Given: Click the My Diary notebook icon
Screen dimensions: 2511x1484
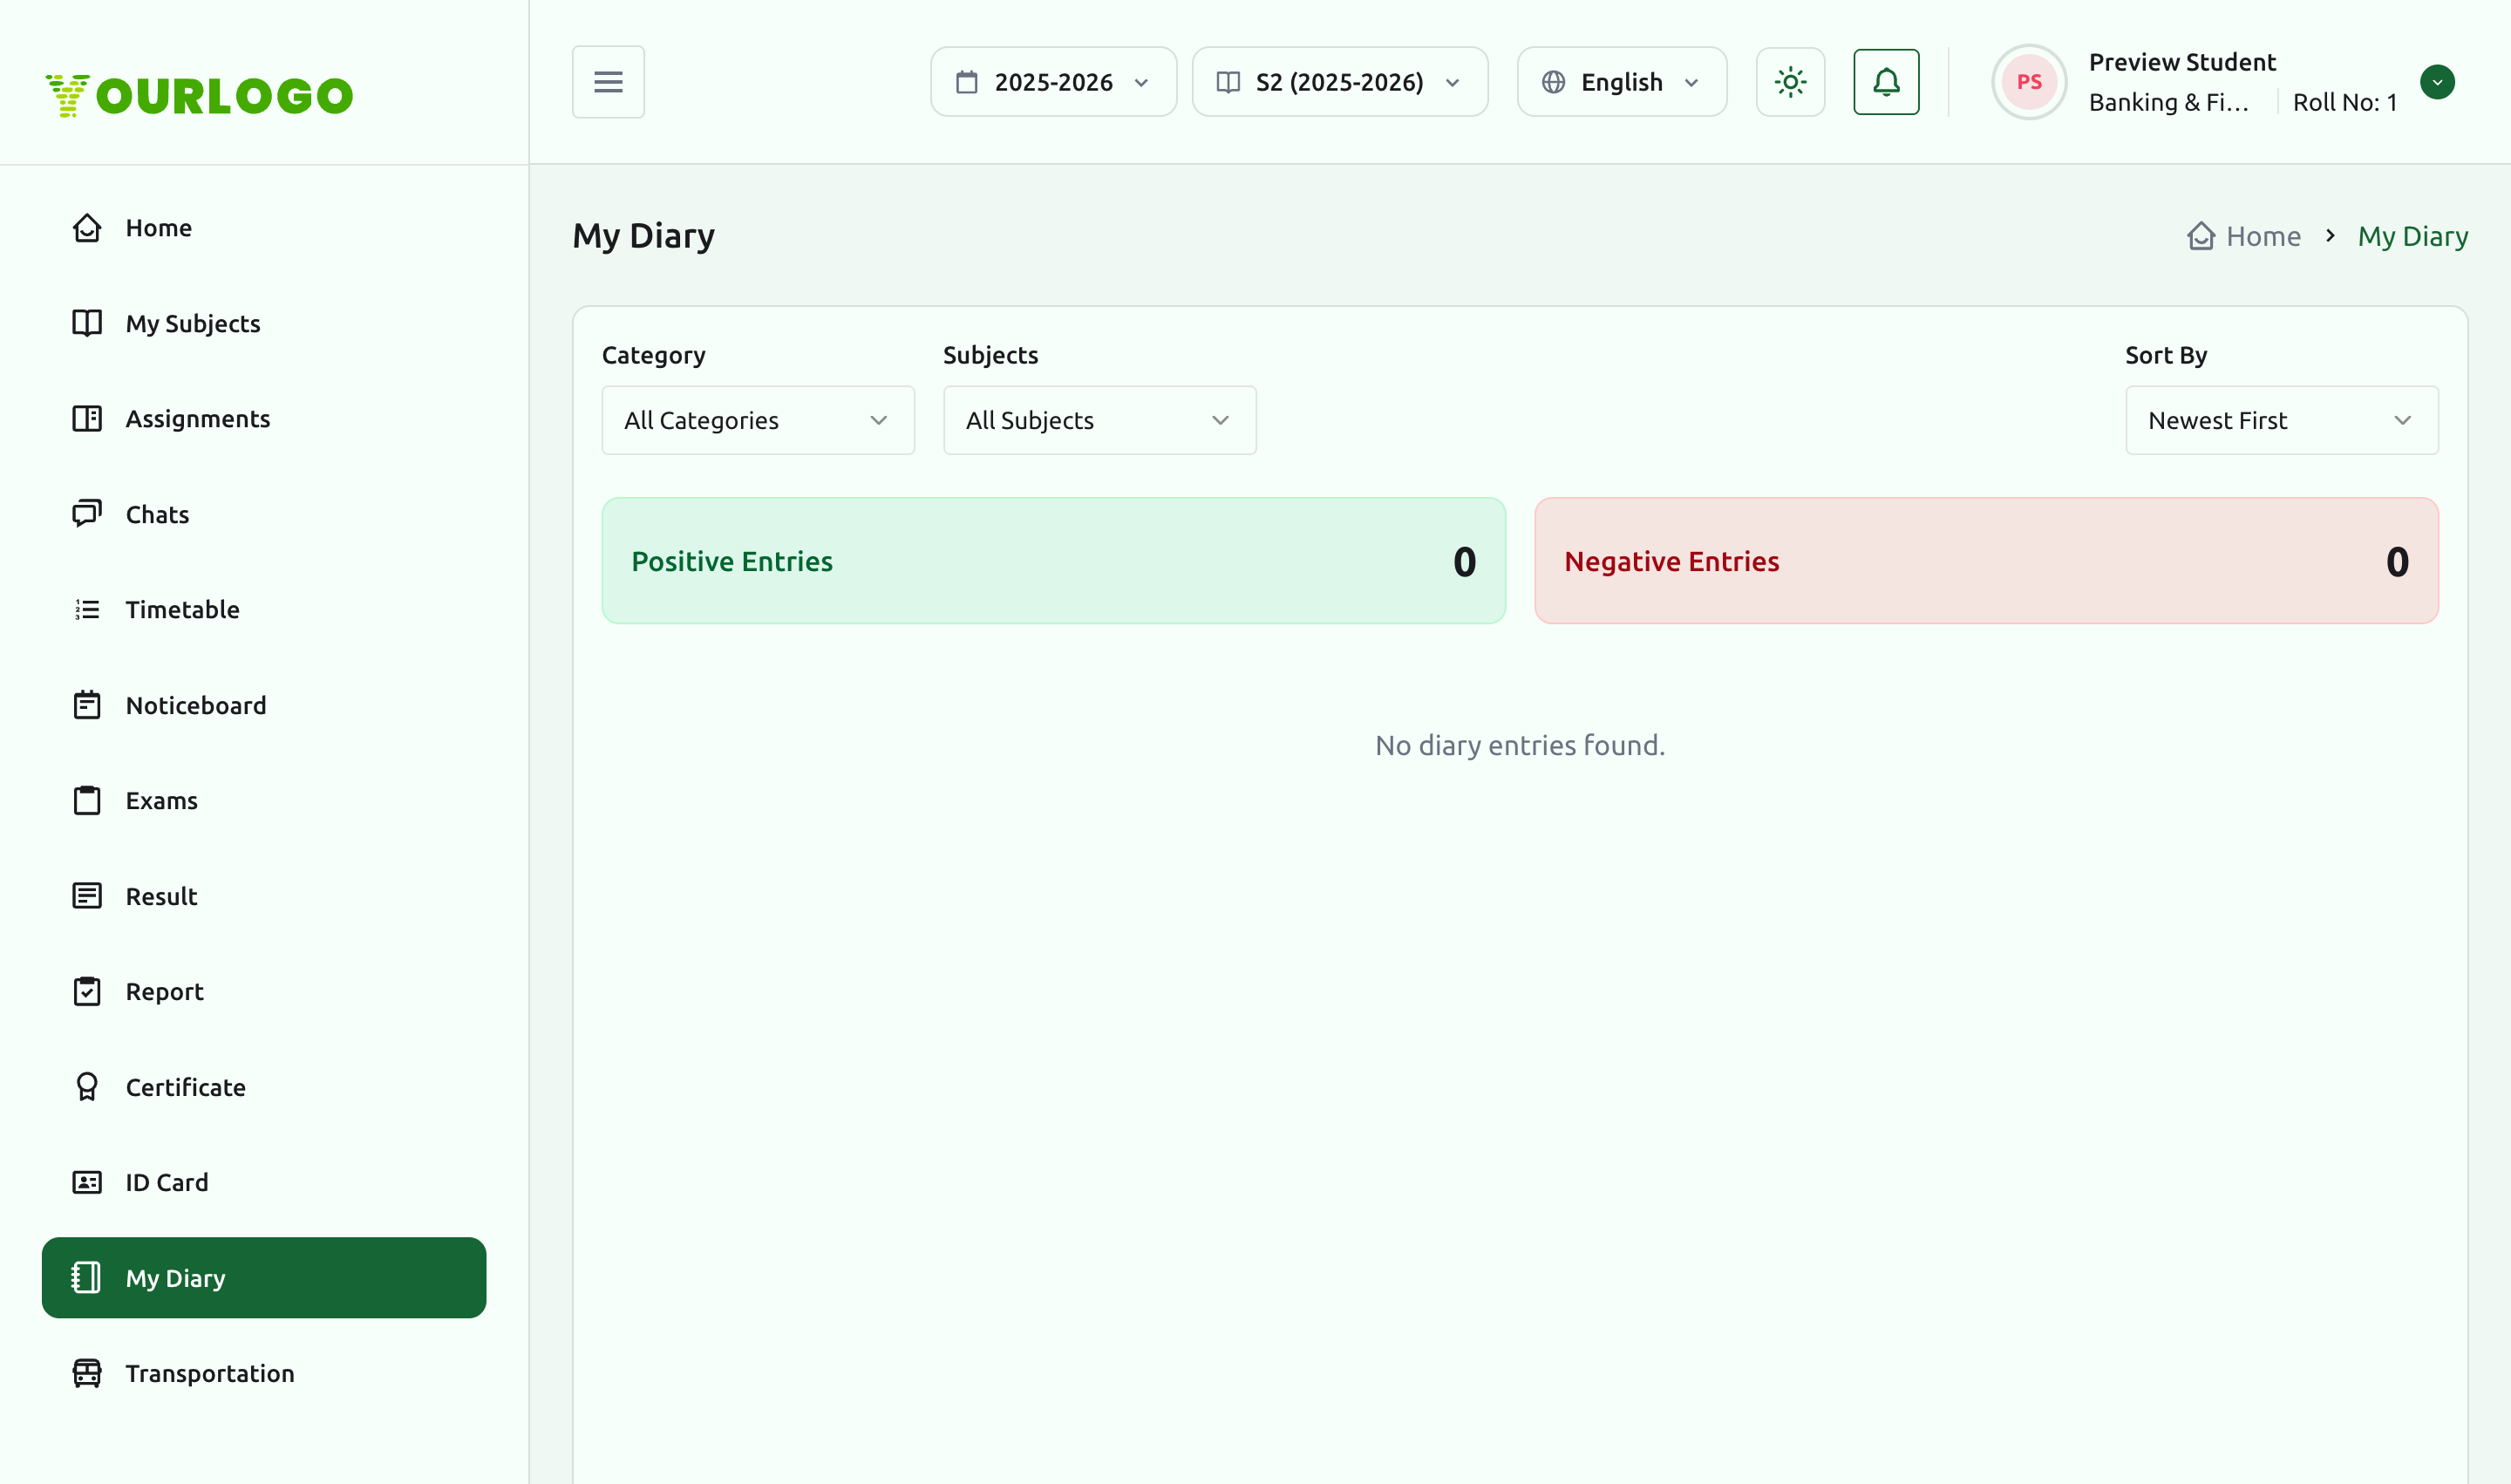Looking at the screenshot, I should coord(87,1278).
